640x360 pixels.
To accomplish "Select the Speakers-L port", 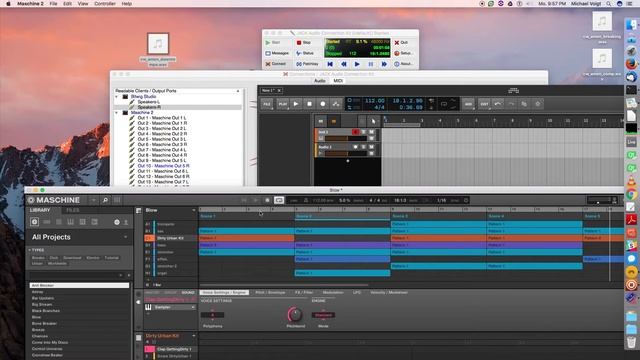I will click(149, 102).
